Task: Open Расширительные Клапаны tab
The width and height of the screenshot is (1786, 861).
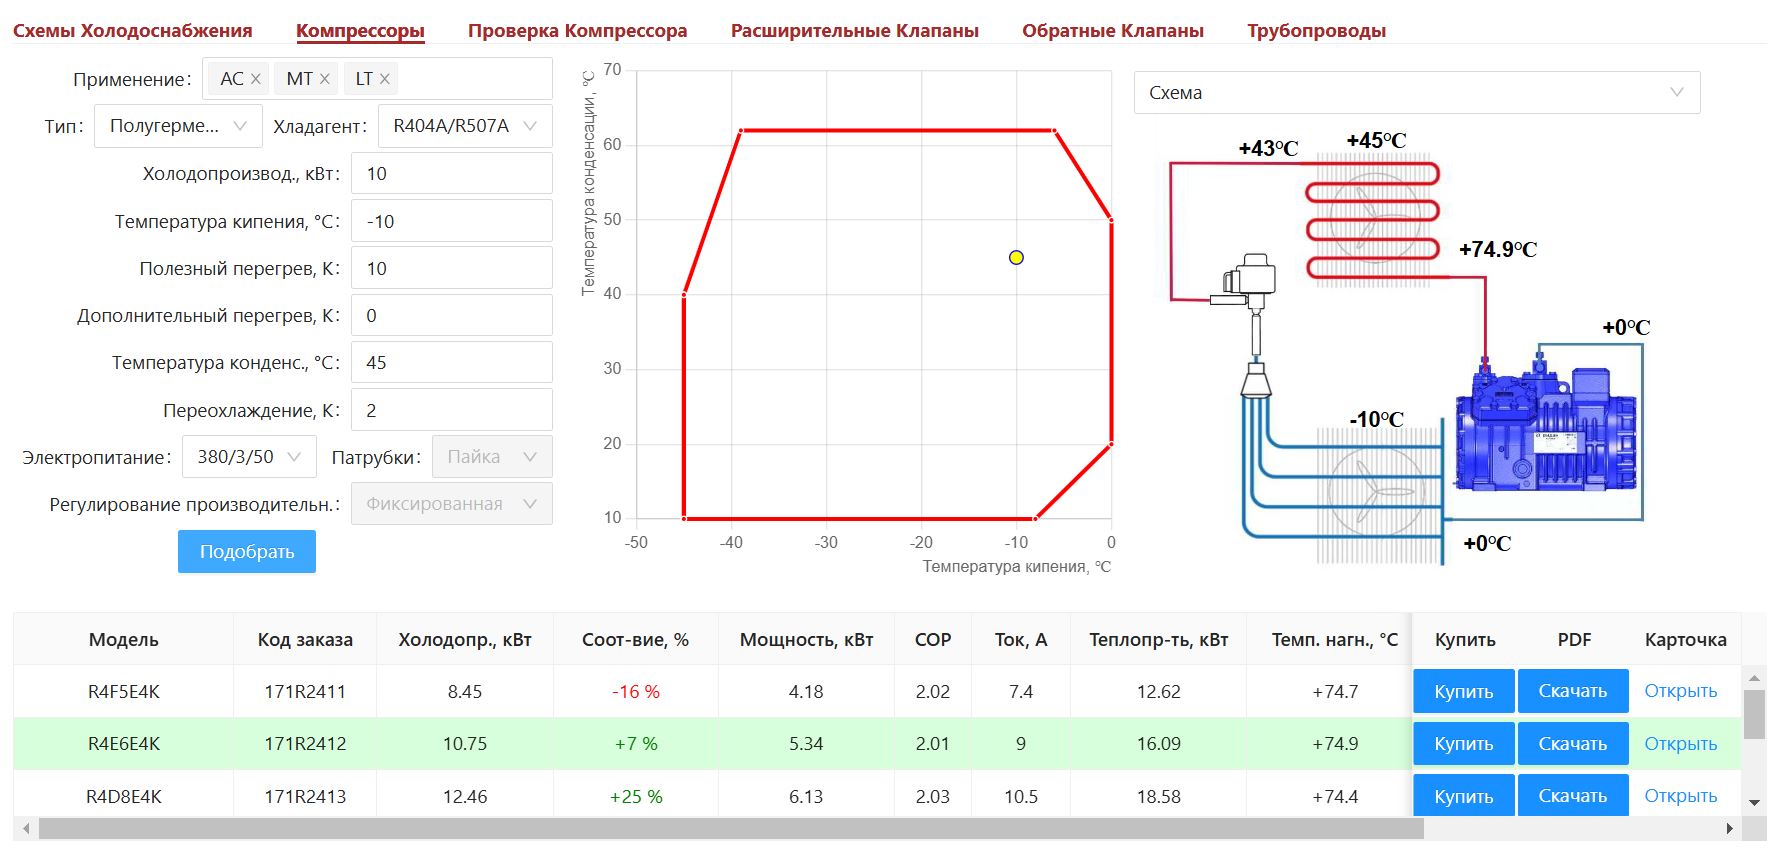Action: coord(855,31)
